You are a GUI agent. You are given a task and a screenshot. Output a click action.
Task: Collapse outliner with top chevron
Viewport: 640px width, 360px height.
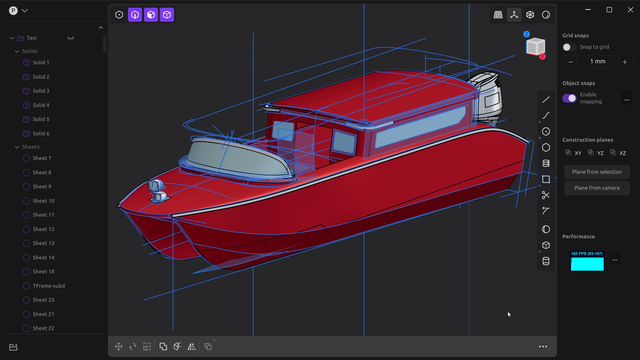(101, 28)
